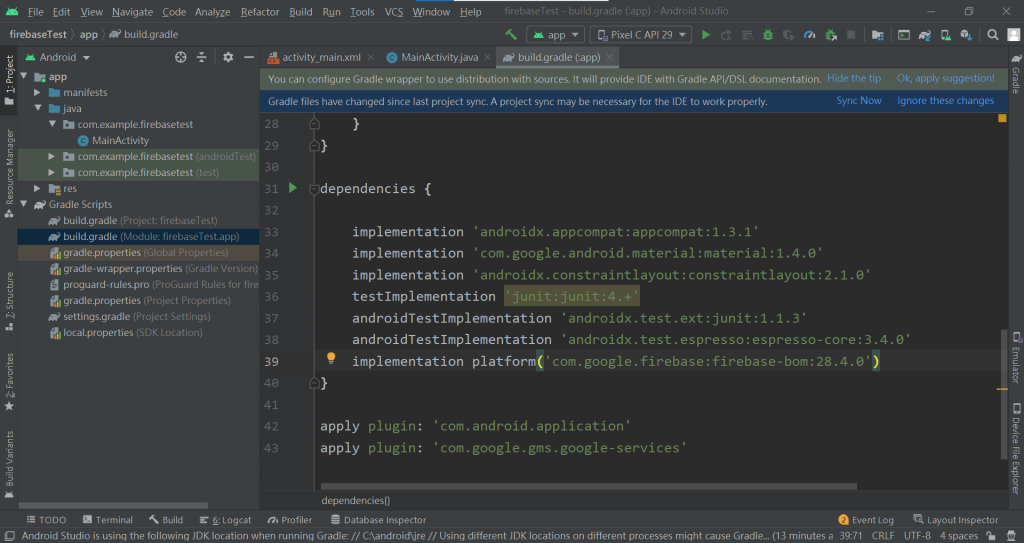Viewport: 1024px width, 543px height.
Task: Open the Profiler gauge icon in toolbar
Action: [809, 34]
